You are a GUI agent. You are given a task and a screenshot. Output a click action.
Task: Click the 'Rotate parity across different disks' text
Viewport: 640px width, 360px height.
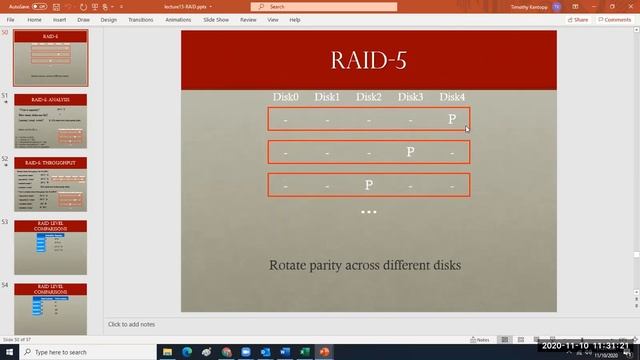coord(365,265)
